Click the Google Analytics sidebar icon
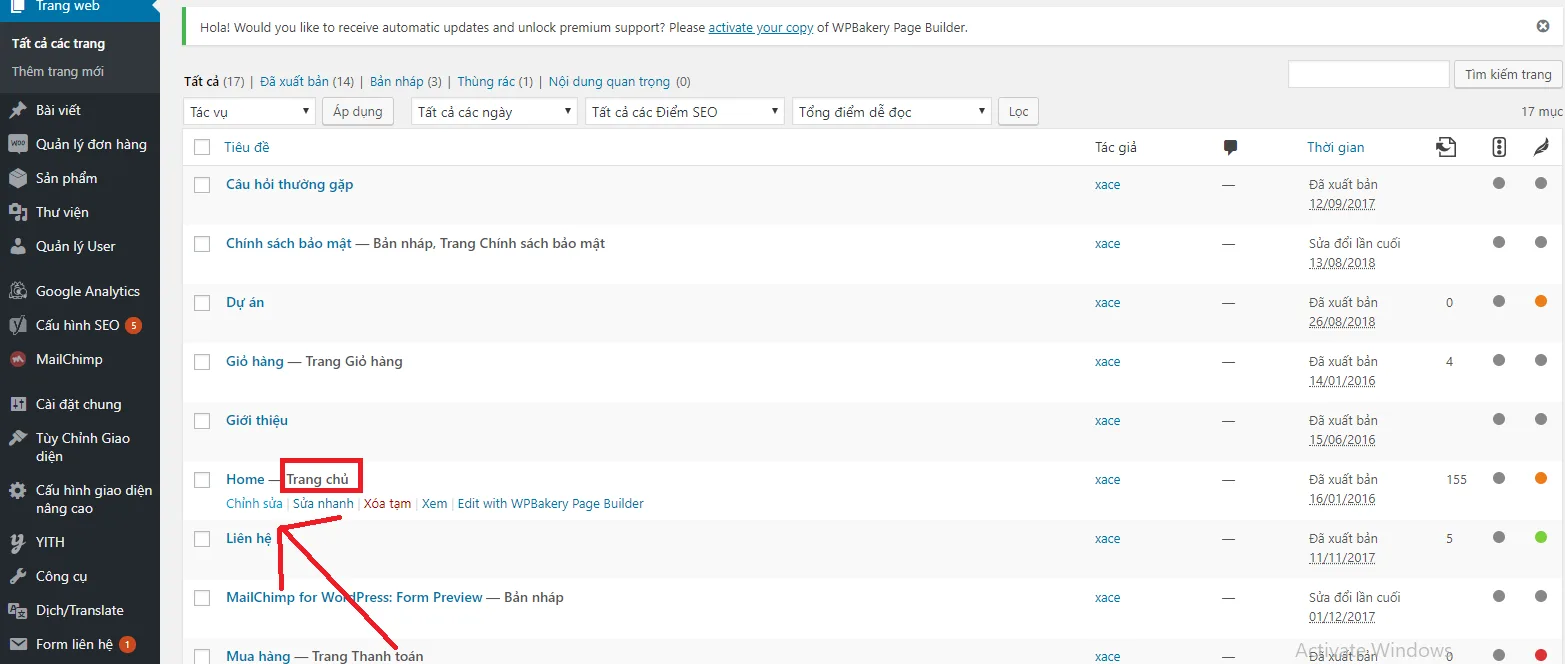1565x664 pixels. coord(18,291)
